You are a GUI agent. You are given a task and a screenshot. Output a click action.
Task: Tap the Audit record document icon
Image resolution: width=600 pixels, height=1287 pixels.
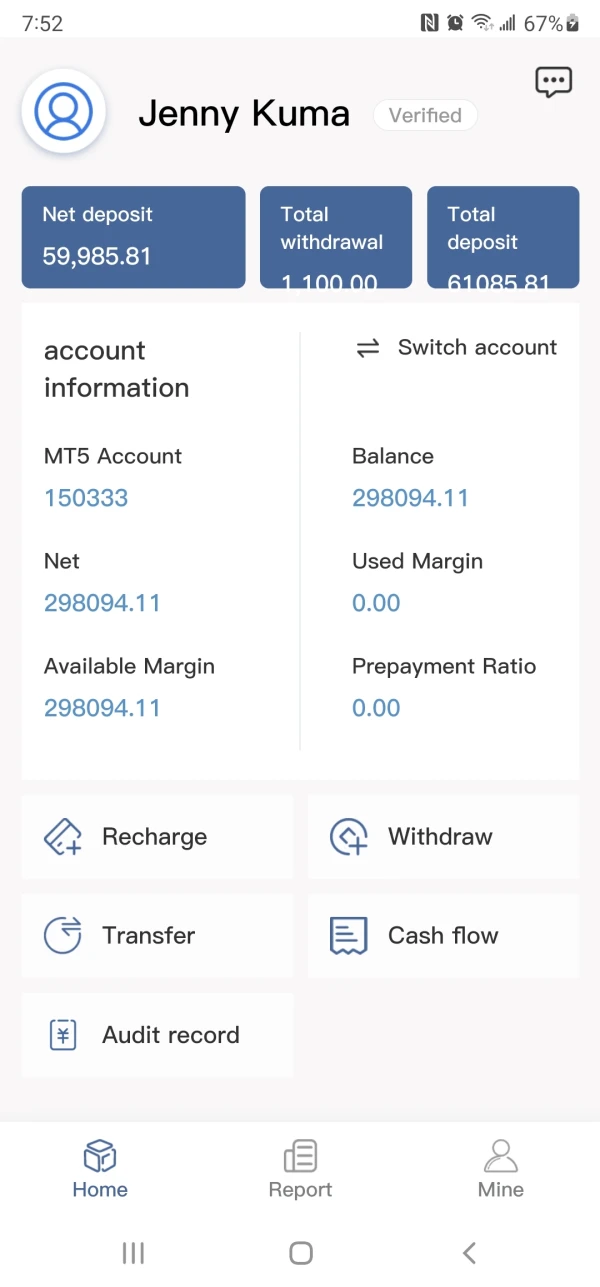click(x=63, y=1035)
